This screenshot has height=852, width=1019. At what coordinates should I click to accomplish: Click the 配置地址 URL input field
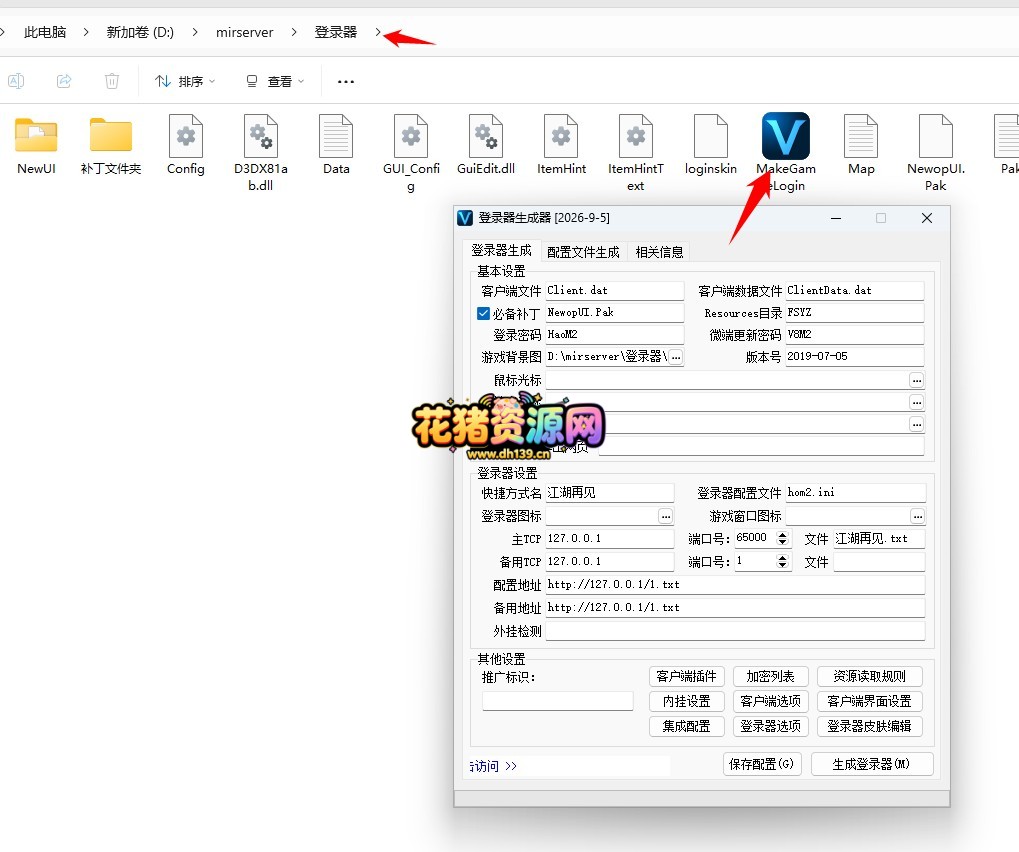pos(735,584)
